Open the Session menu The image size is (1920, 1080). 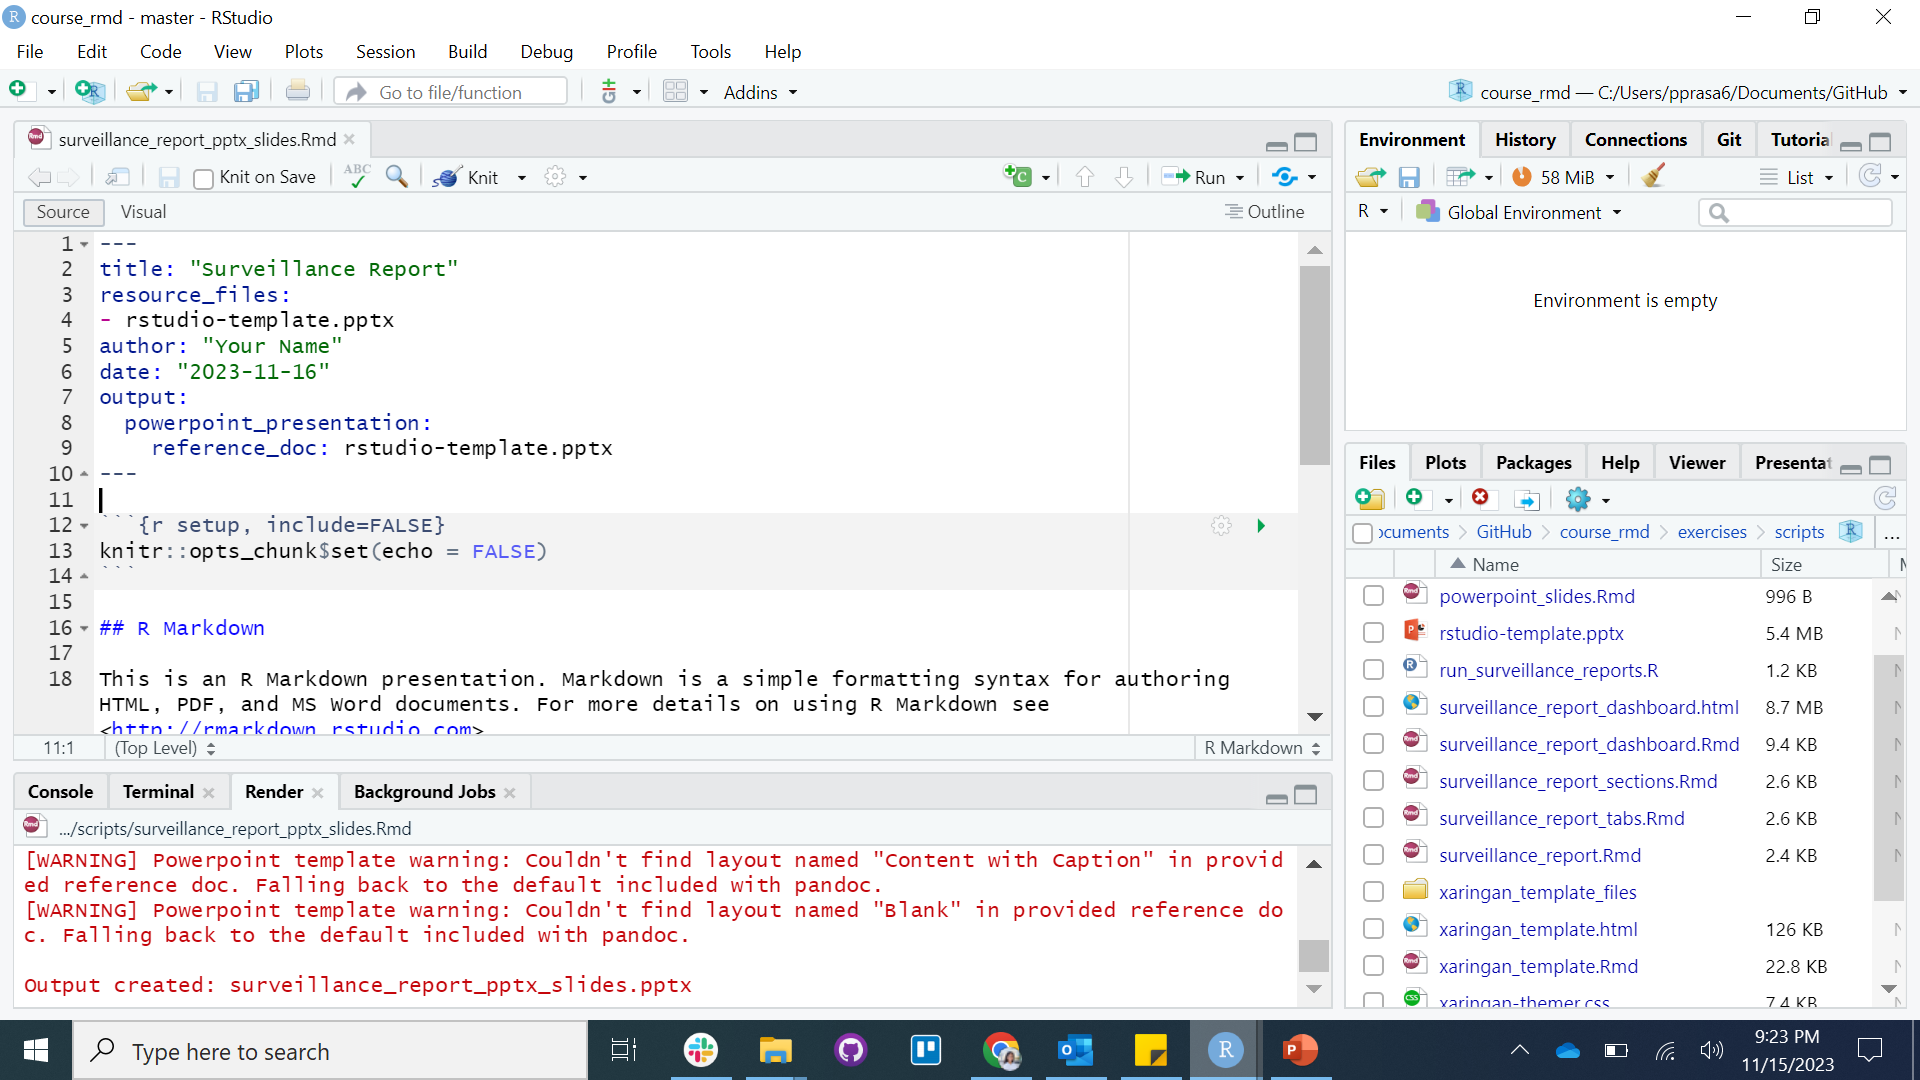[x=385, y=51]
